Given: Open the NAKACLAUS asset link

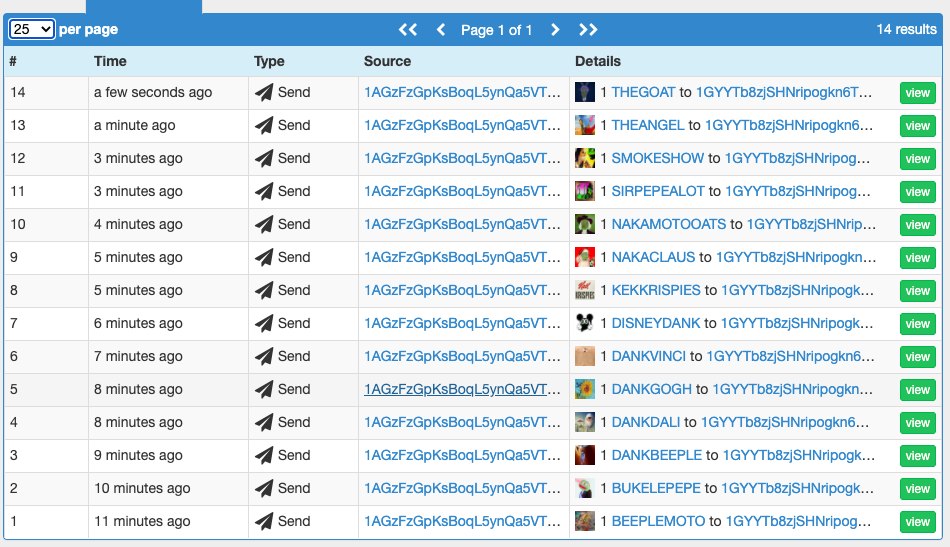Looking at the screenshot, I should click(653, 257).
